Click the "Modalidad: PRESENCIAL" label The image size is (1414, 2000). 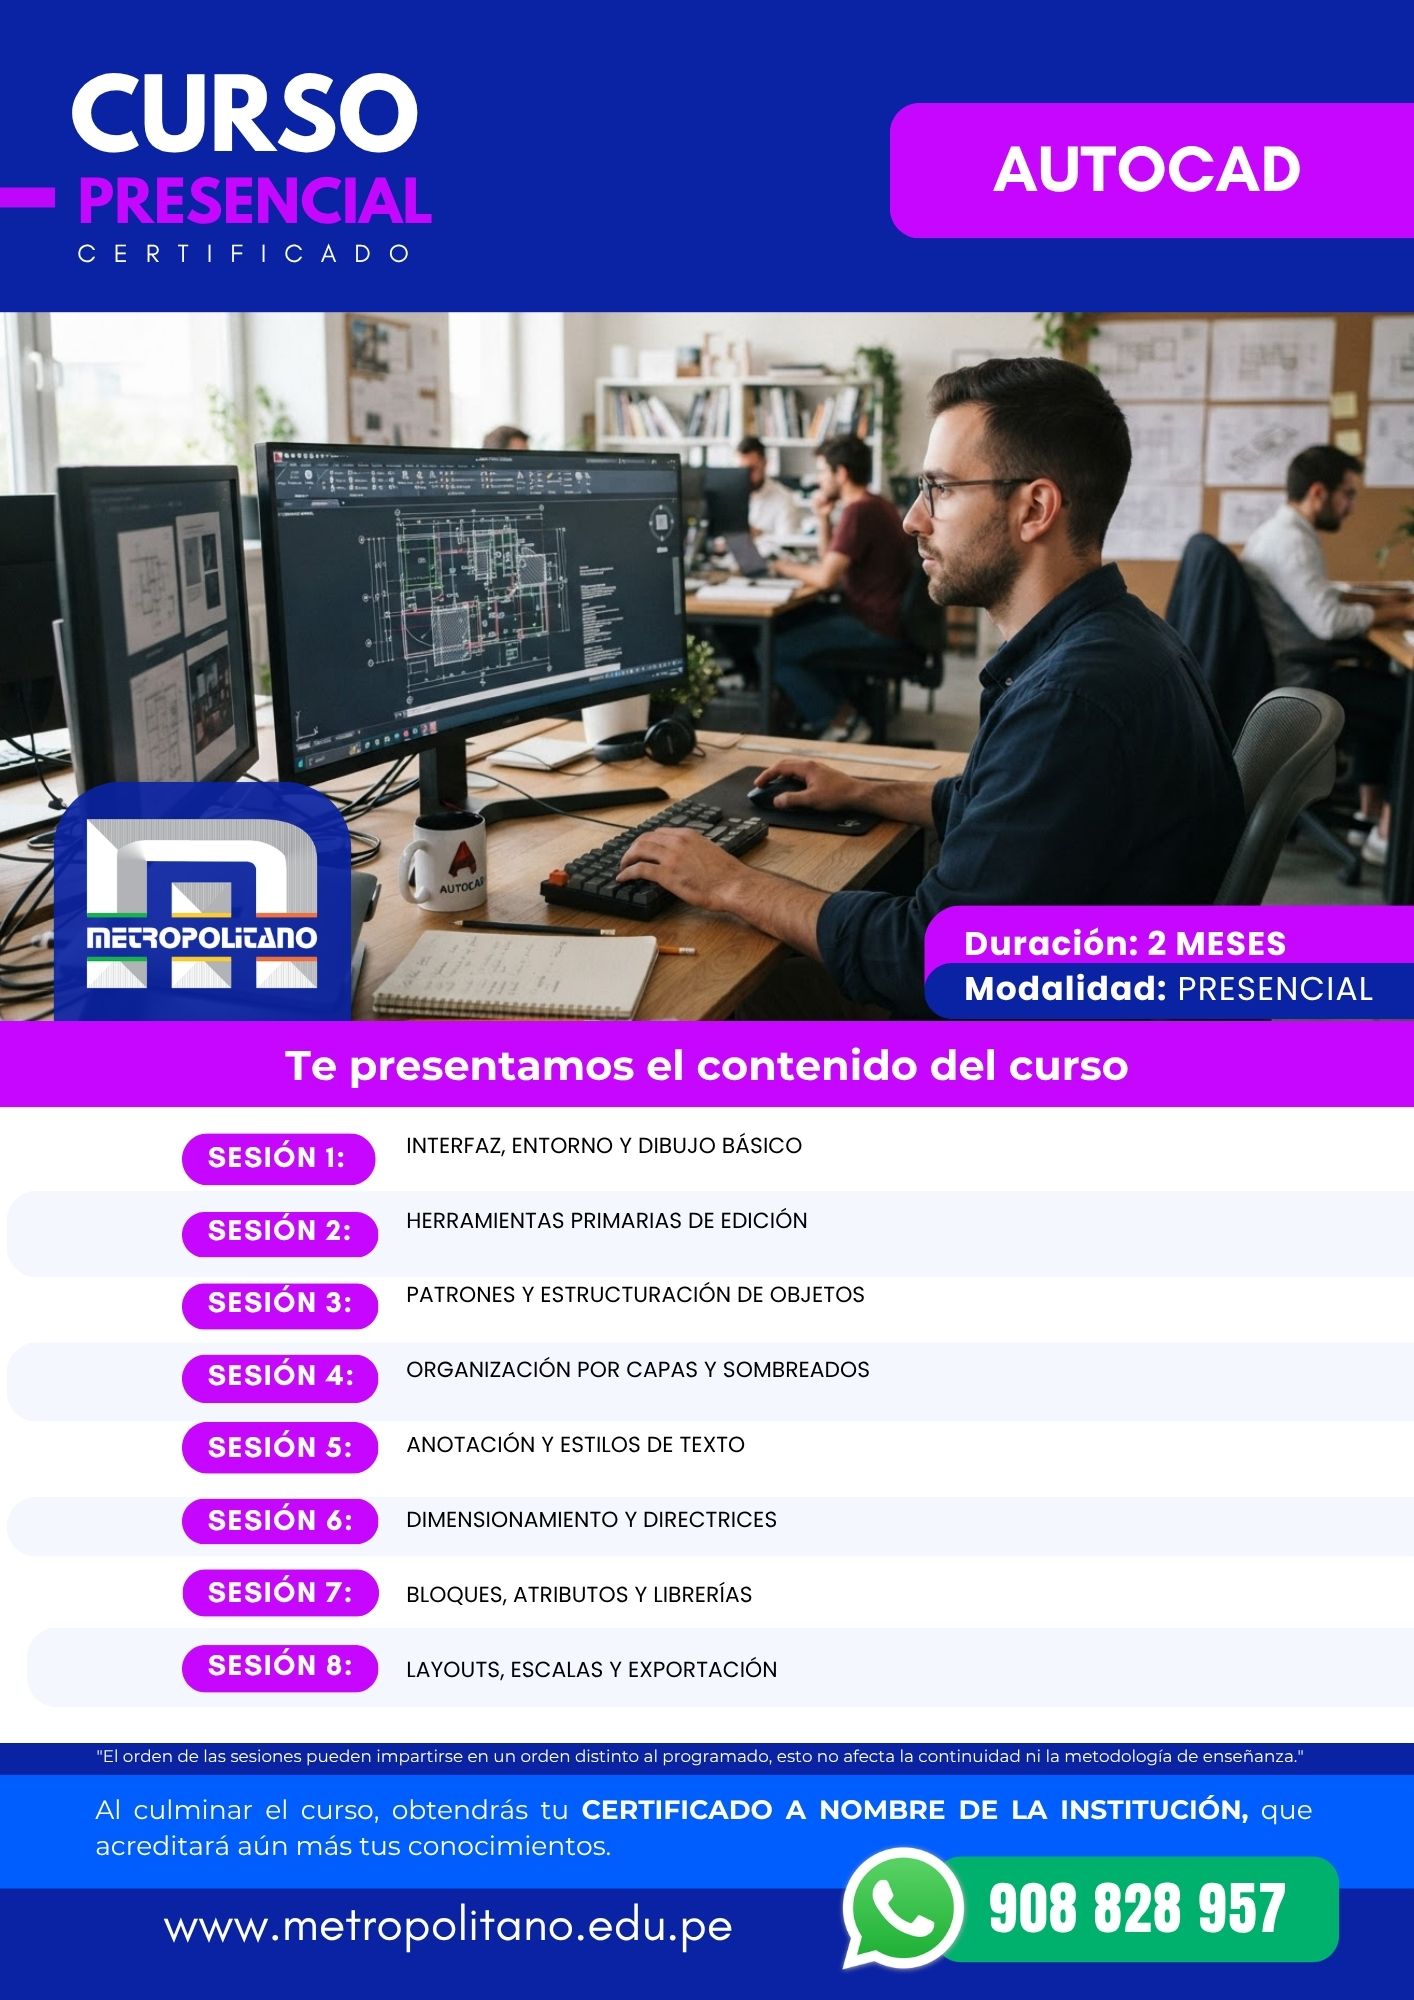pos(1168,989)
